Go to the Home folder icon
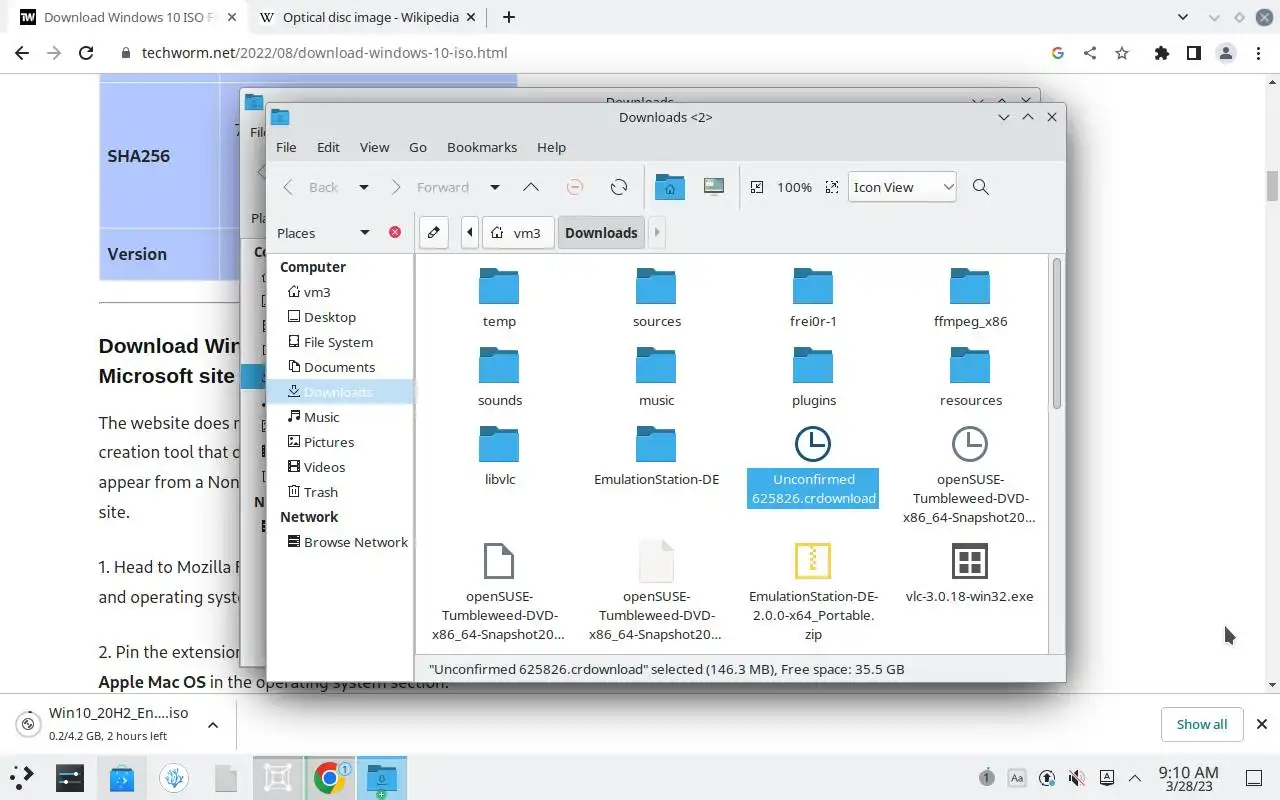This screenshot has width=1280, height=800. [x=670, y=187]
